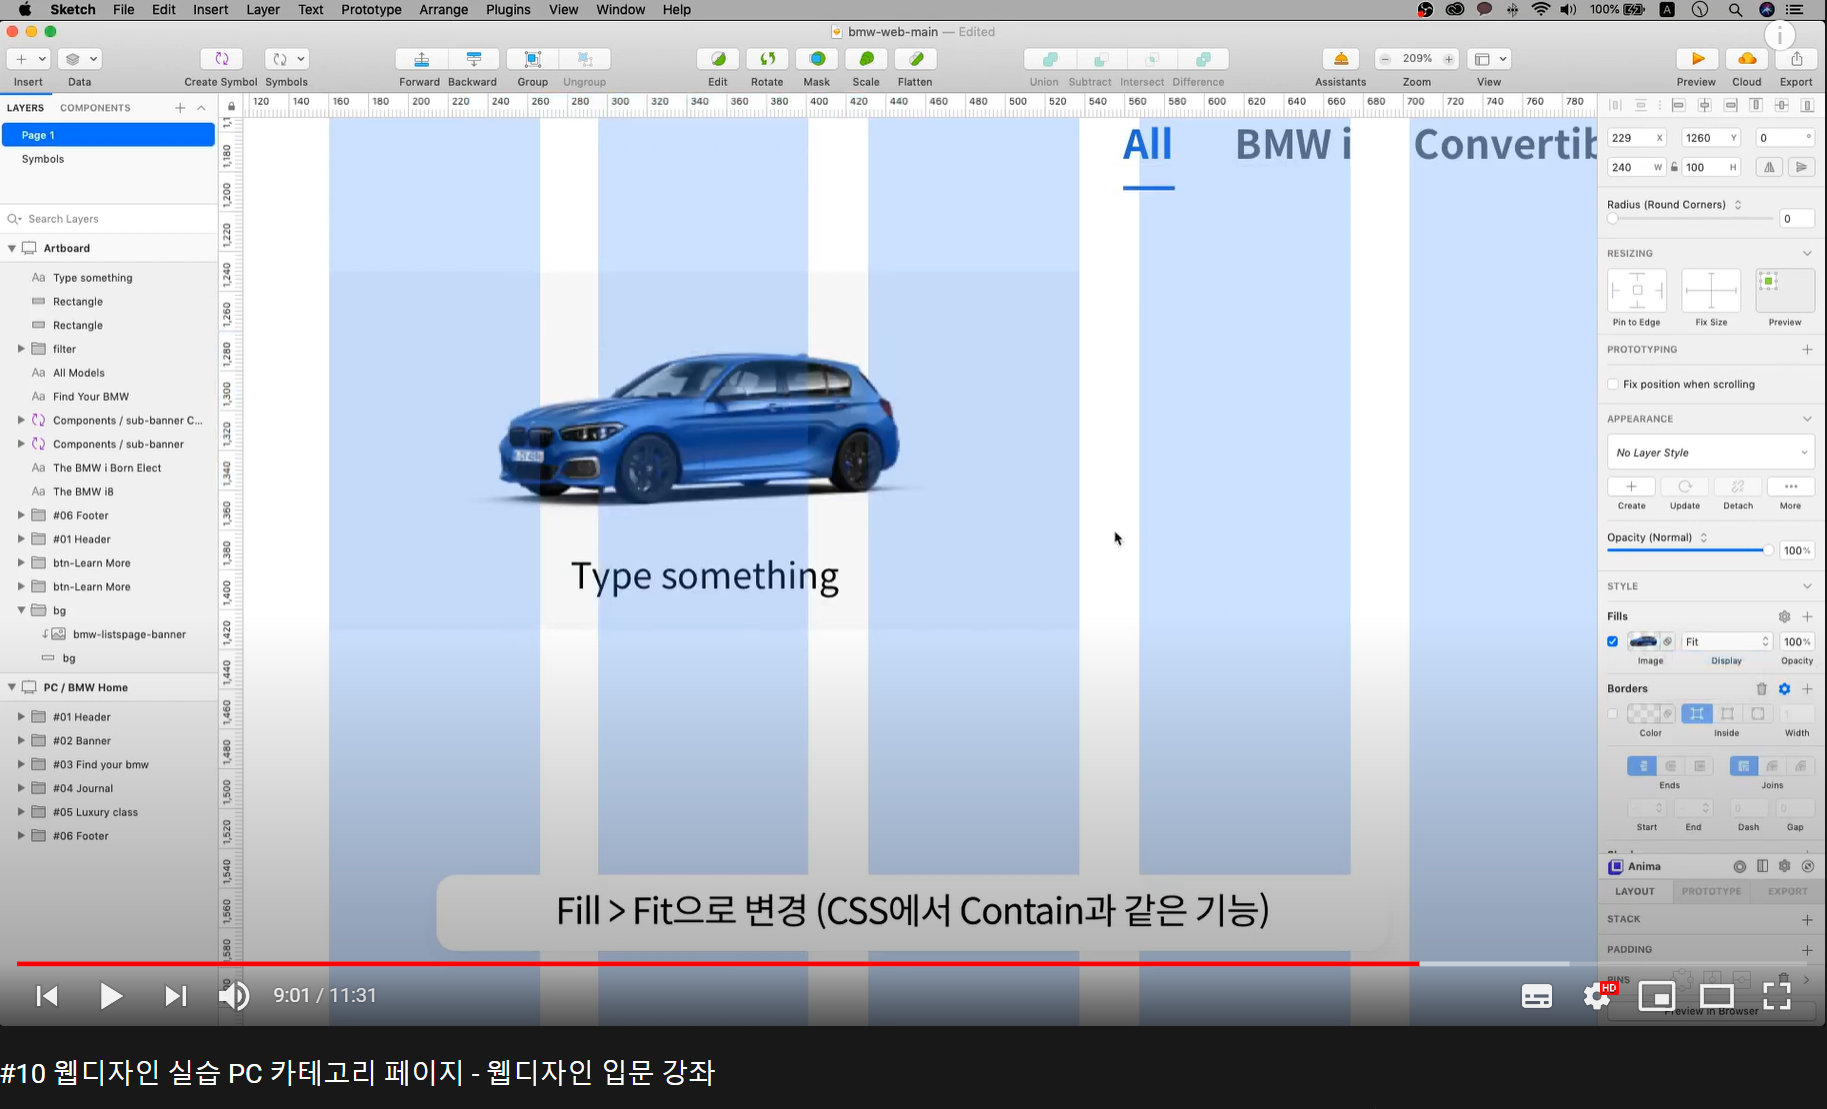Click zoom out minus button
This screenshot has height=1109, width=1827.
[1385, 59]
